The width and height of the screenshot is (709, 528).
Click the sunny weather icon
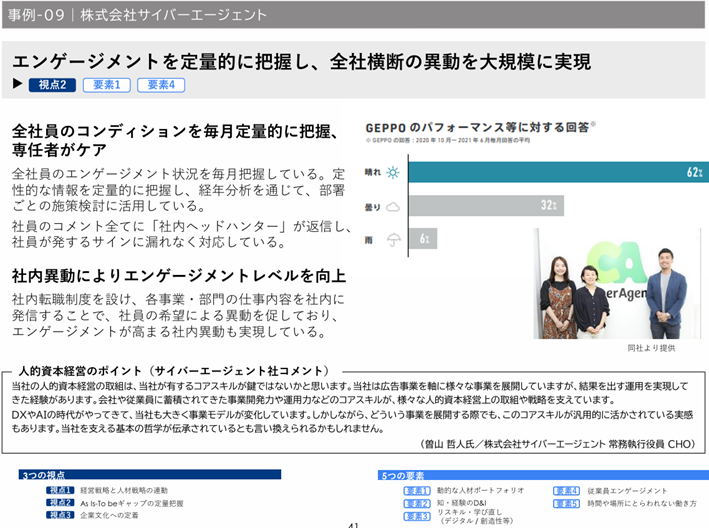pyautogui.click(x=393, y=172)
